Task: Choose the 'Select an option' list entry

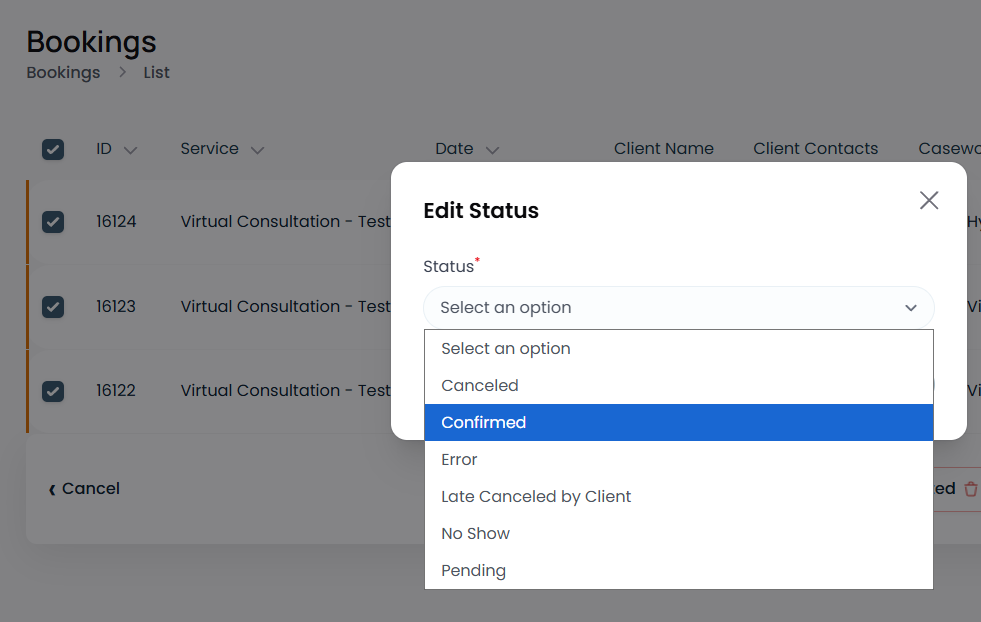Action: [679, 349]
